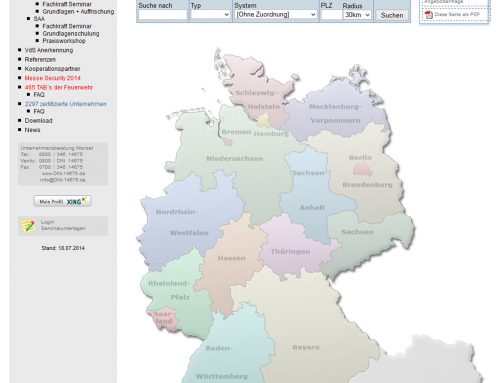Open the News menu entry
This screenshot has height=383, width=500.
pyautogui.click(x=32, y=130)
